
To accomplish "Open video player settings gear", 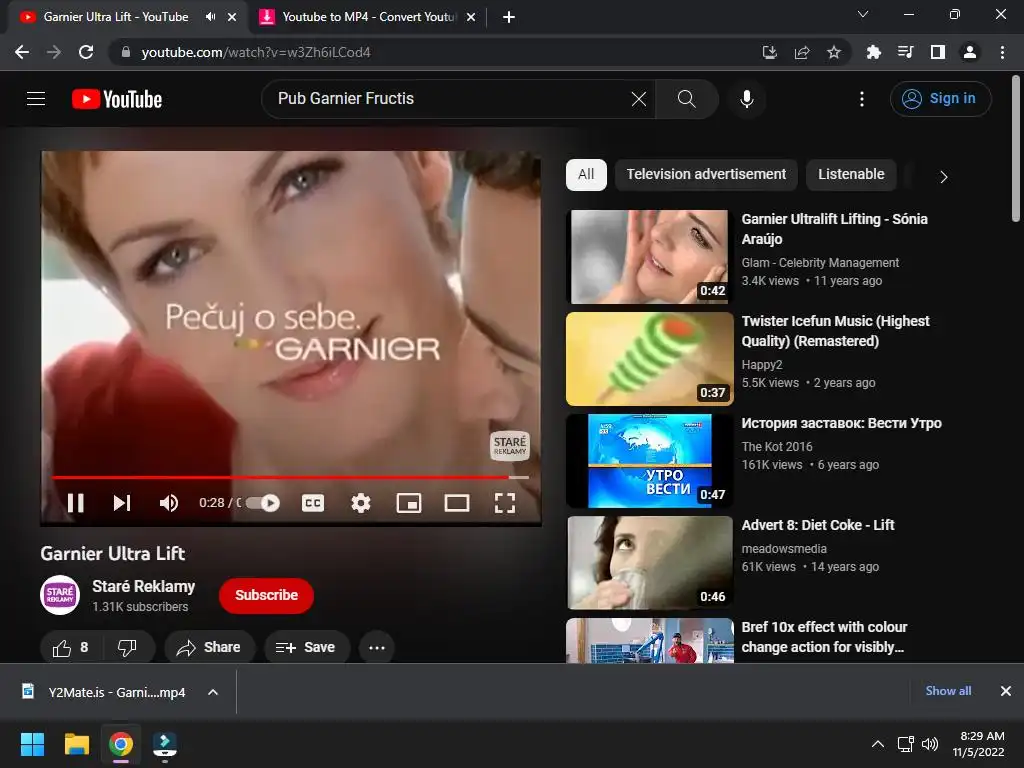I will [360, 502].
